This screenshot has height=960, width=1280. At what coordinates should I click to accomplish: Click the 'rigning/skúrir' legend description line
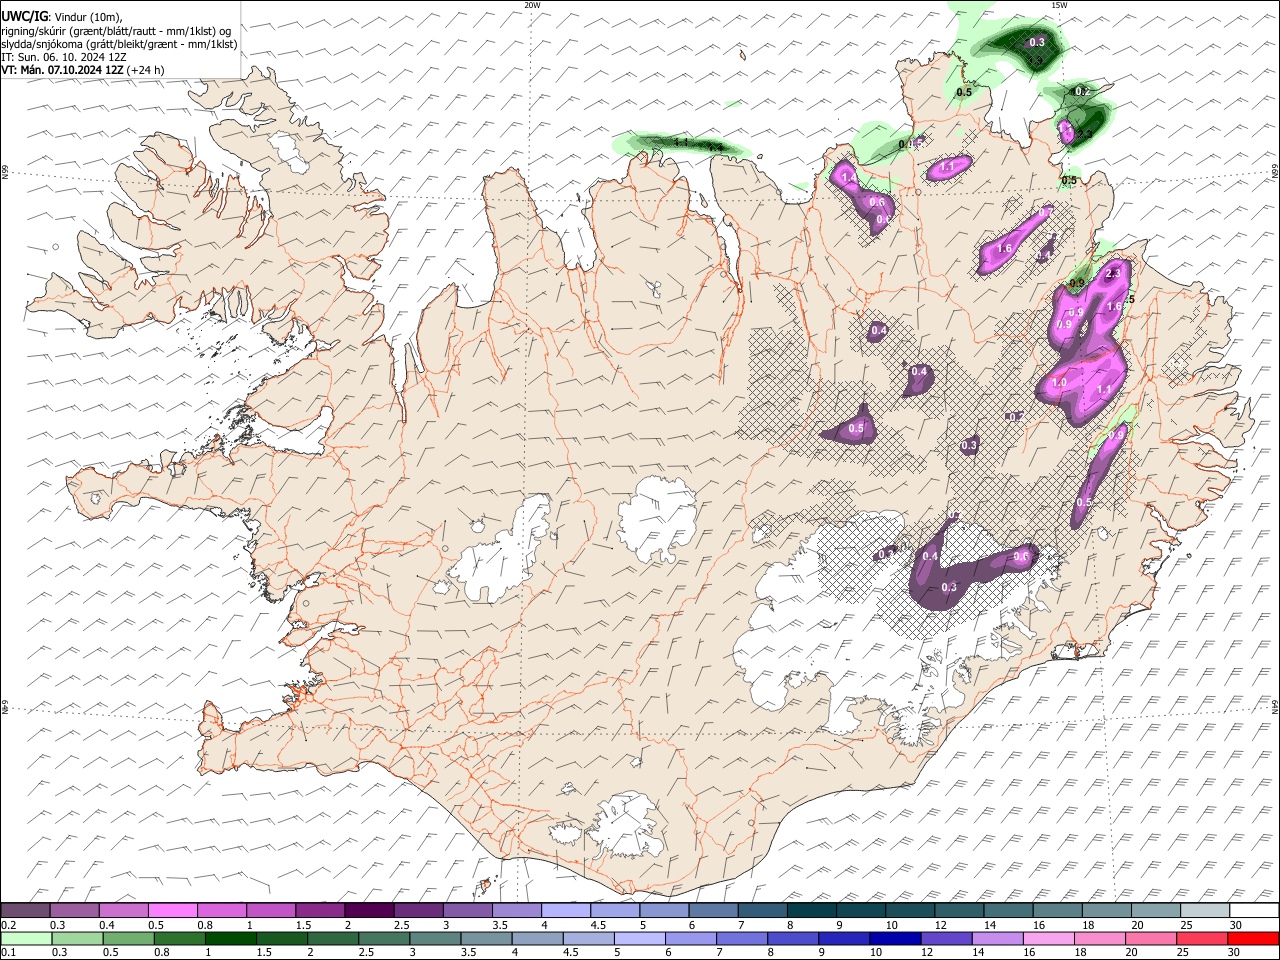tap(116, 30)
